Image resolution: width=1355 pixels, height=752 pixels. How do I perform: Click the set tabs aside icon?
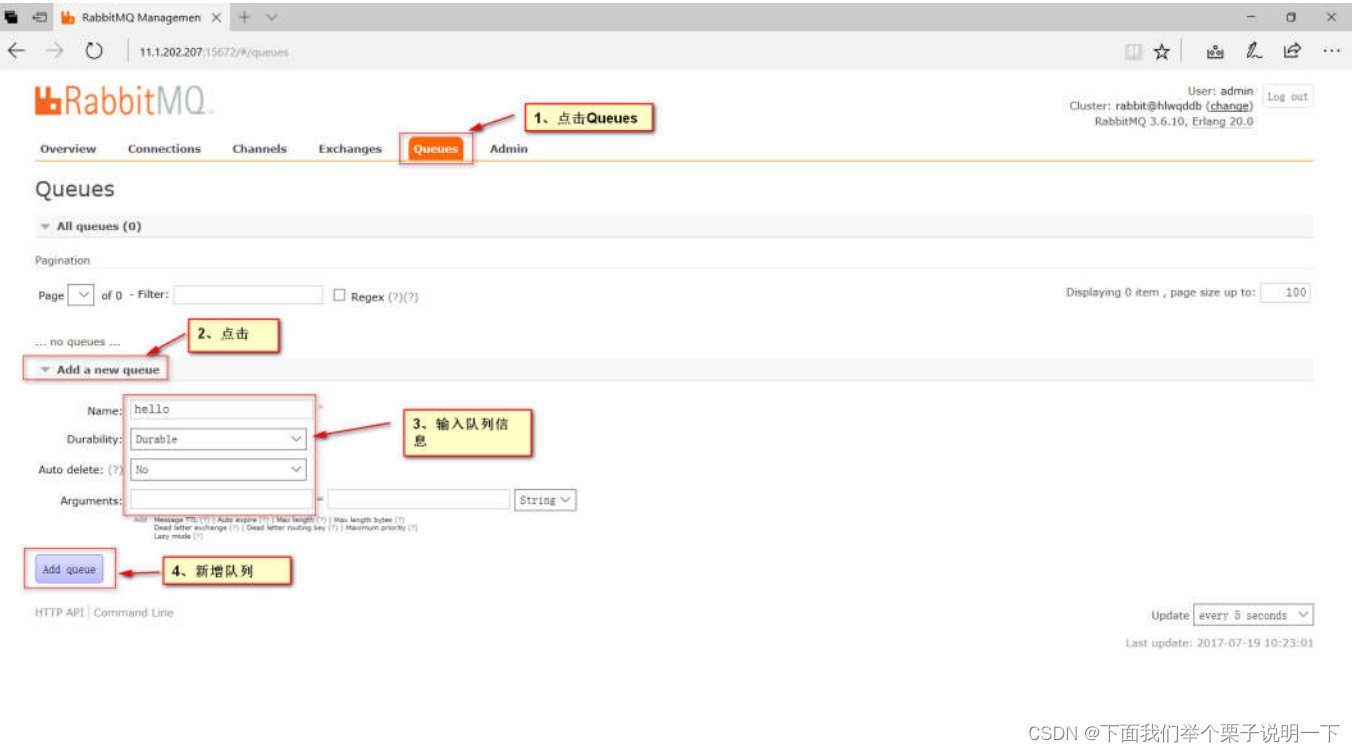(x=40, y=17)
